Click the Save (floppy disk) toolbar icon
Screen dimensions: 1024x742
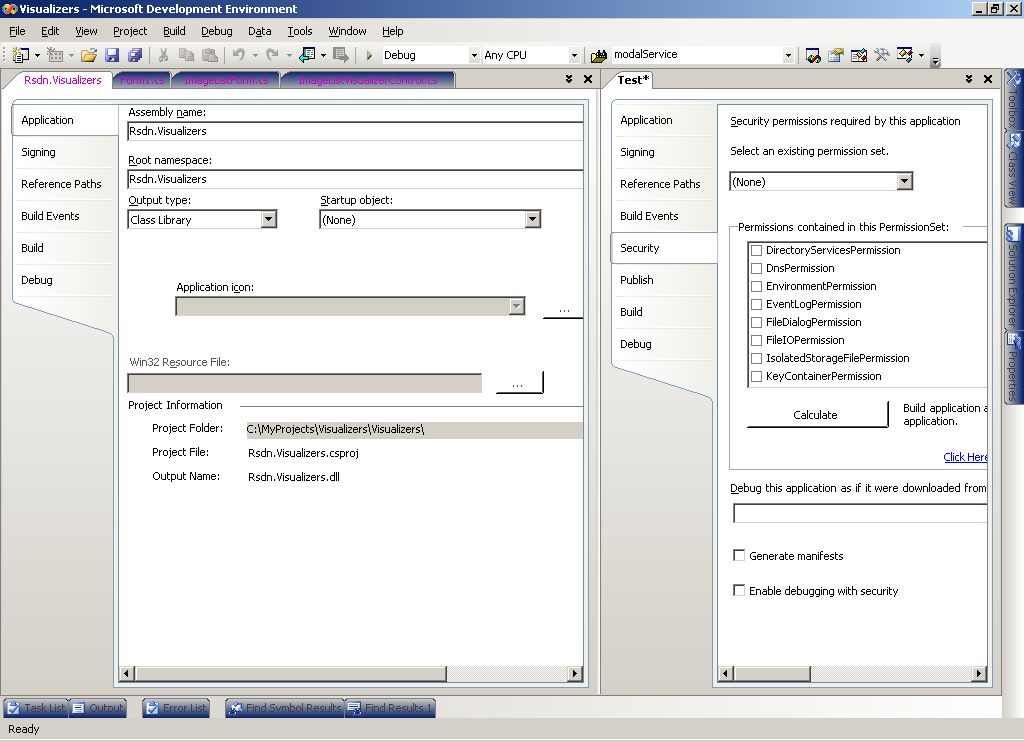coord(112,55)
